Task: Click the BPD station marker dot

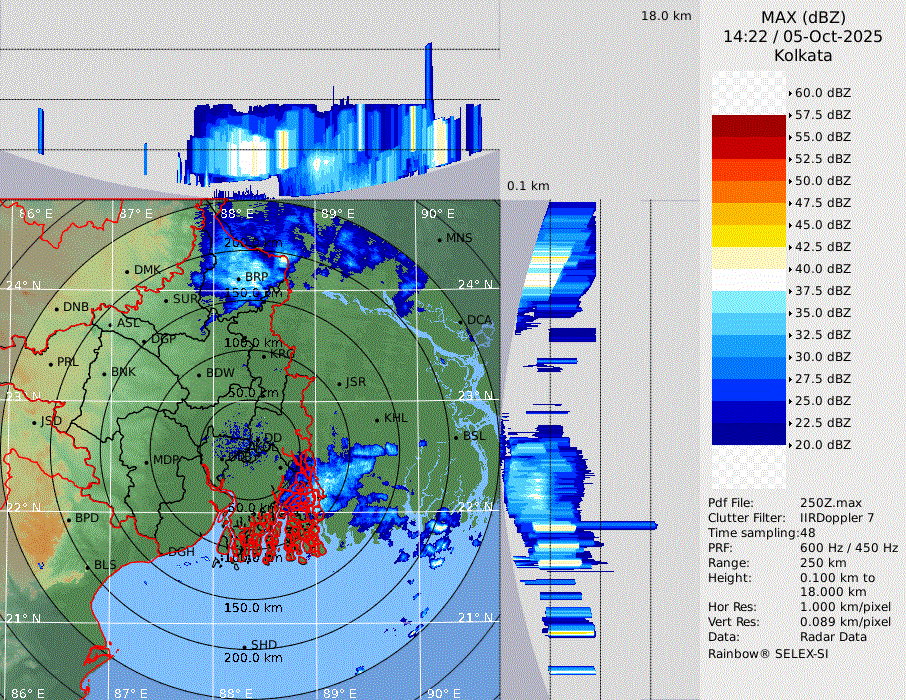Action: click(69, 520)
